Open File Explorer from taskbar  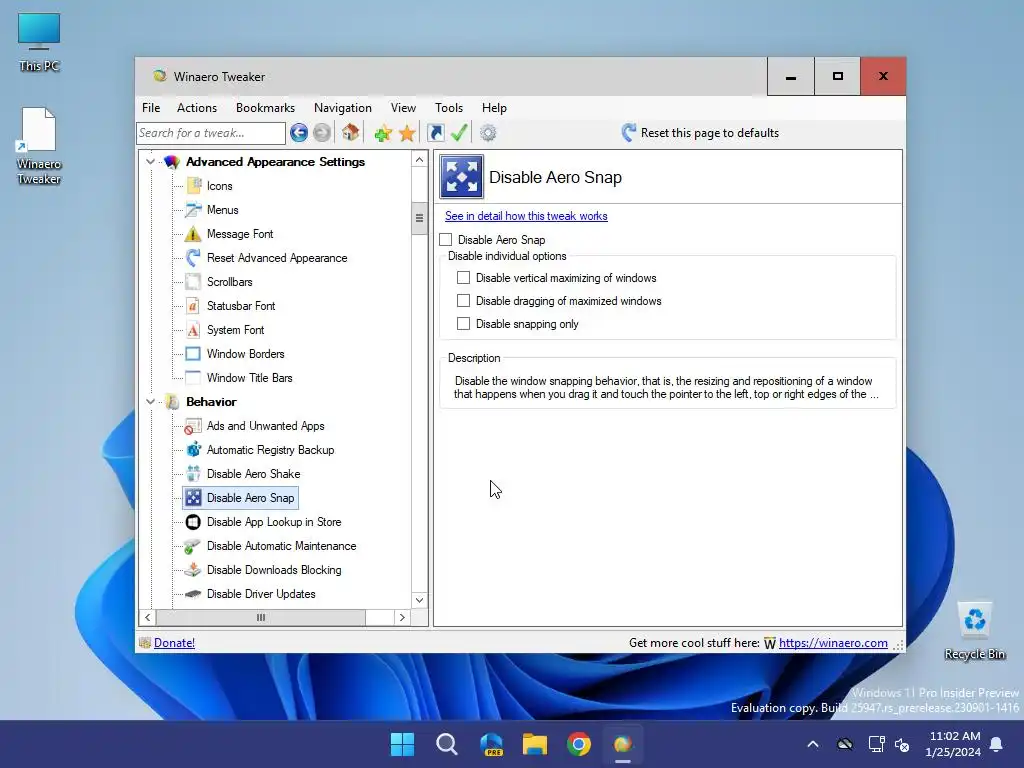point(535,744)
